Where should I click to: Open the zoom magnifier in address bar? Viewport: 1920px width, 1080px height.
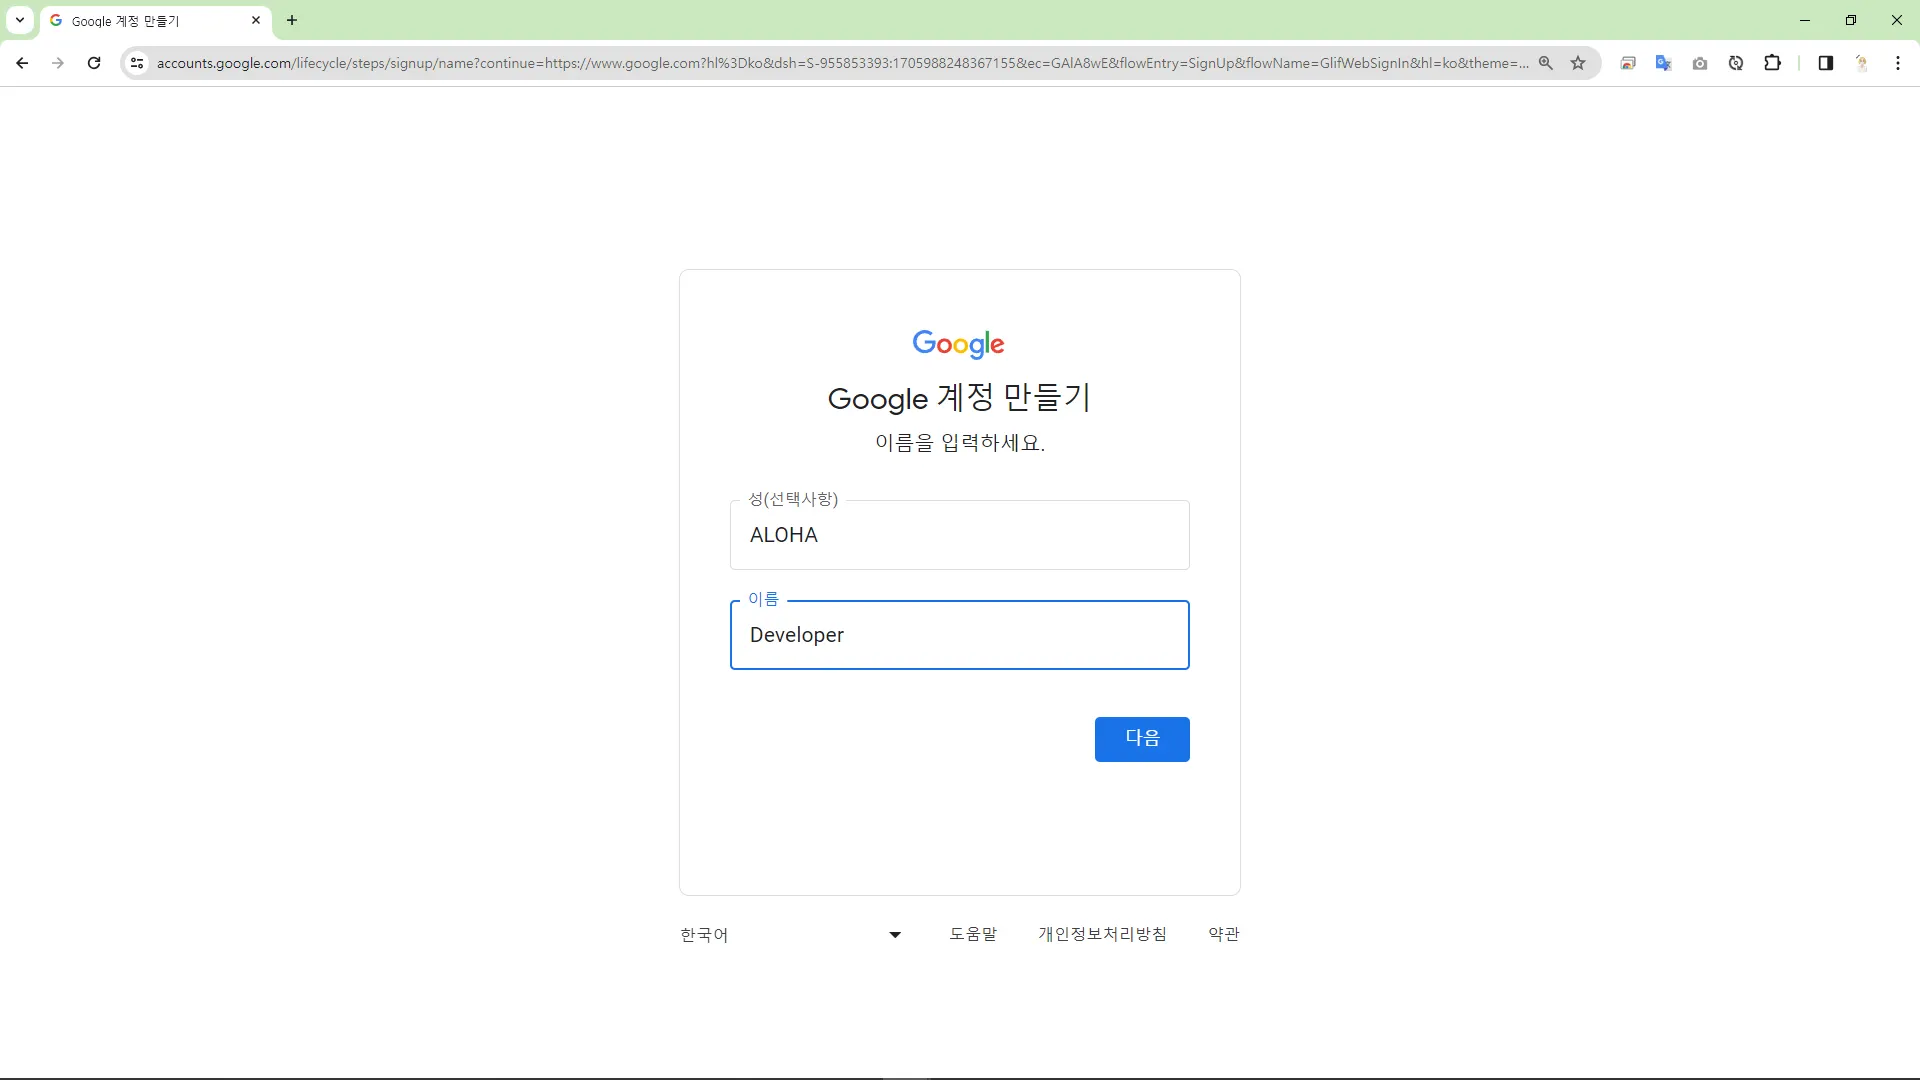point(1546,63)
